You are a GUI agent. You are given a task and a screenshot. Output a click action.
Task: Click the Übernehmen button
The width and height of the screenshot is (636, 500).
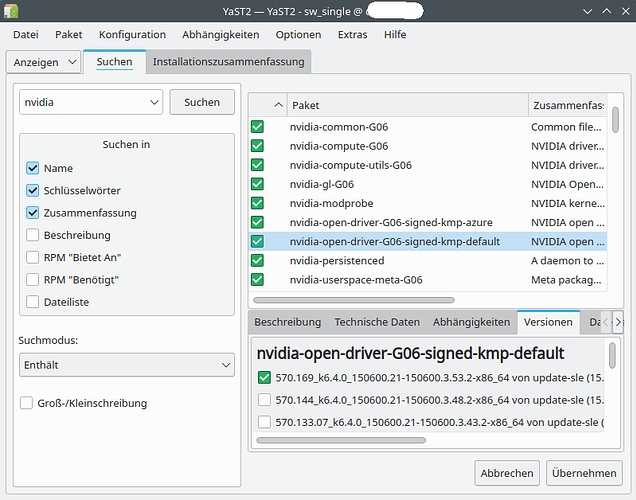[x=584, y=473]
